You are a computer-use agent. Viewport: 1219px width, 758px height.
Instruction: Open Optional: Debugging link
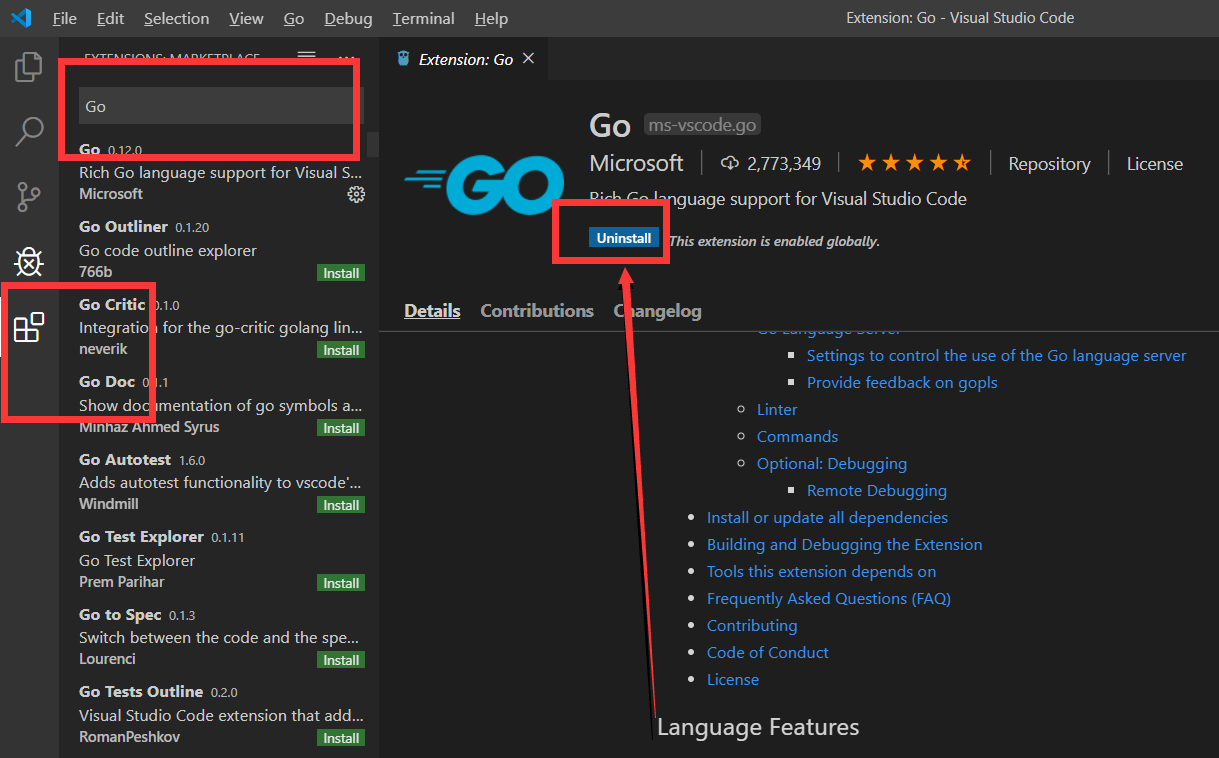pos(832,463)
